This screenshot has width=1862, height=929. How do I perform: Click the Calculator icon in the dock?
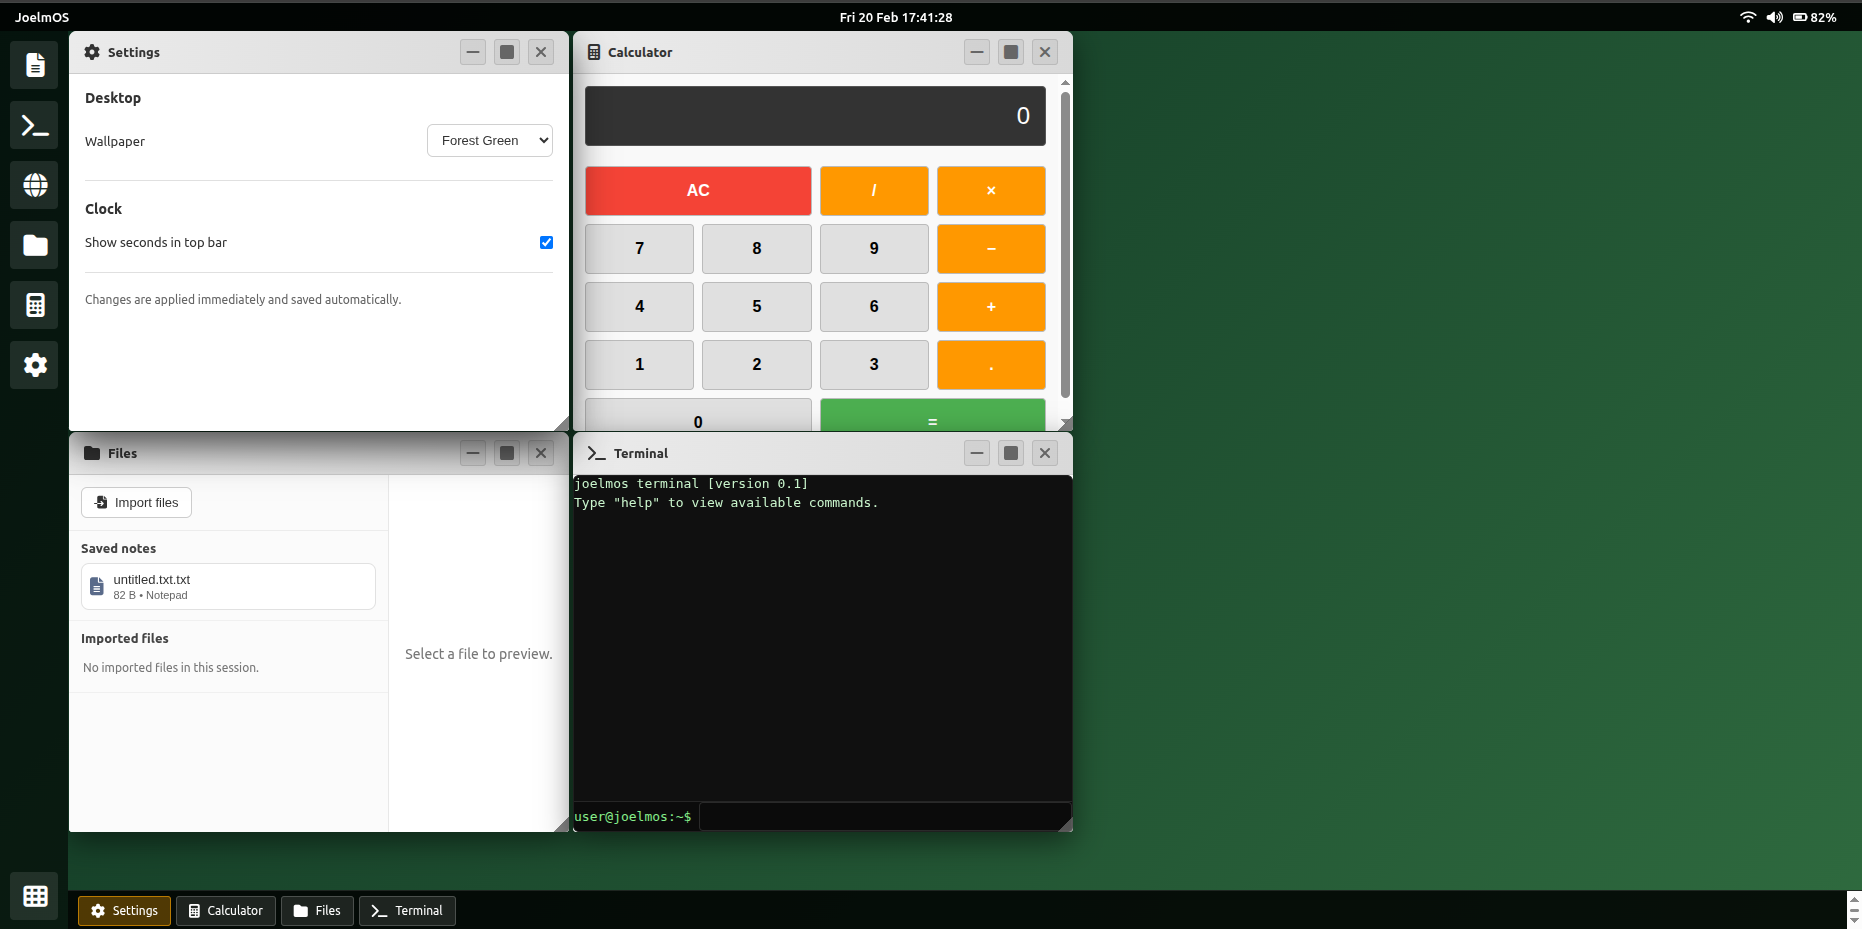coord(35,306)
